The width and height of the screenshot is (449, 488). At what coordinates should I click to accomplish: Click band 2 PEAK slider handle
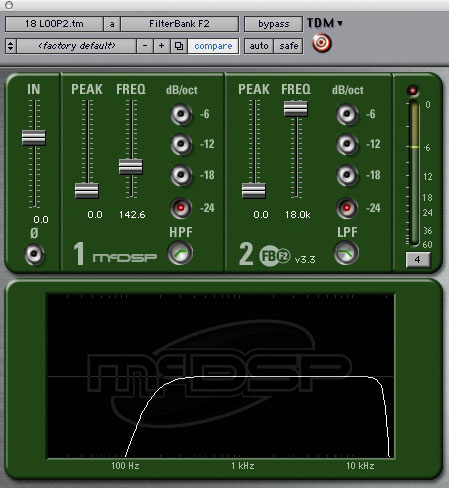254,191
